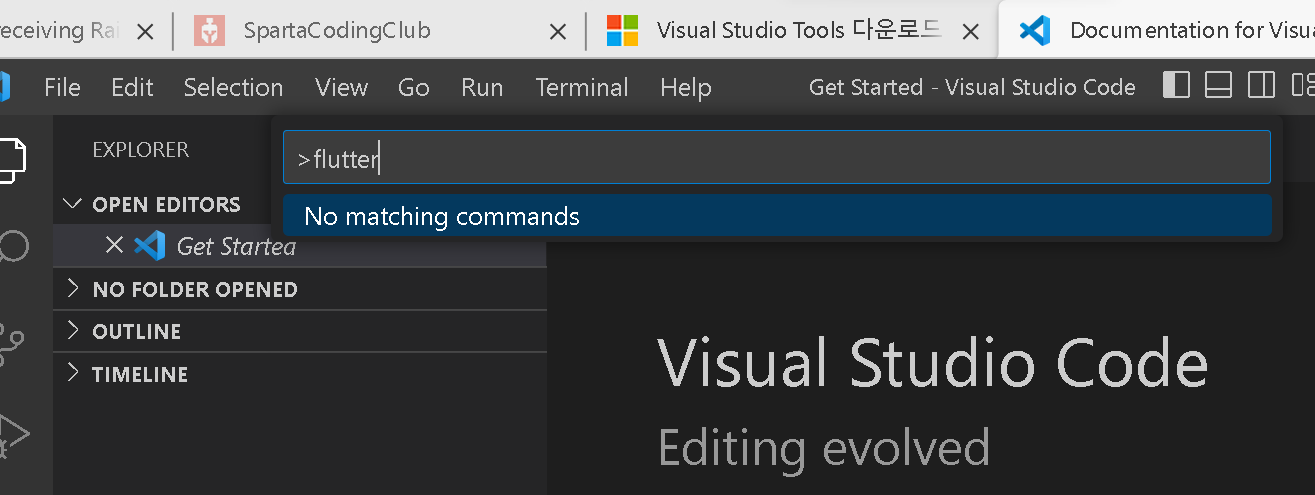This screenshot has width=1315, height=495.
Task: Close the Get Started editor in Open Editors
Action: (114, 245)
